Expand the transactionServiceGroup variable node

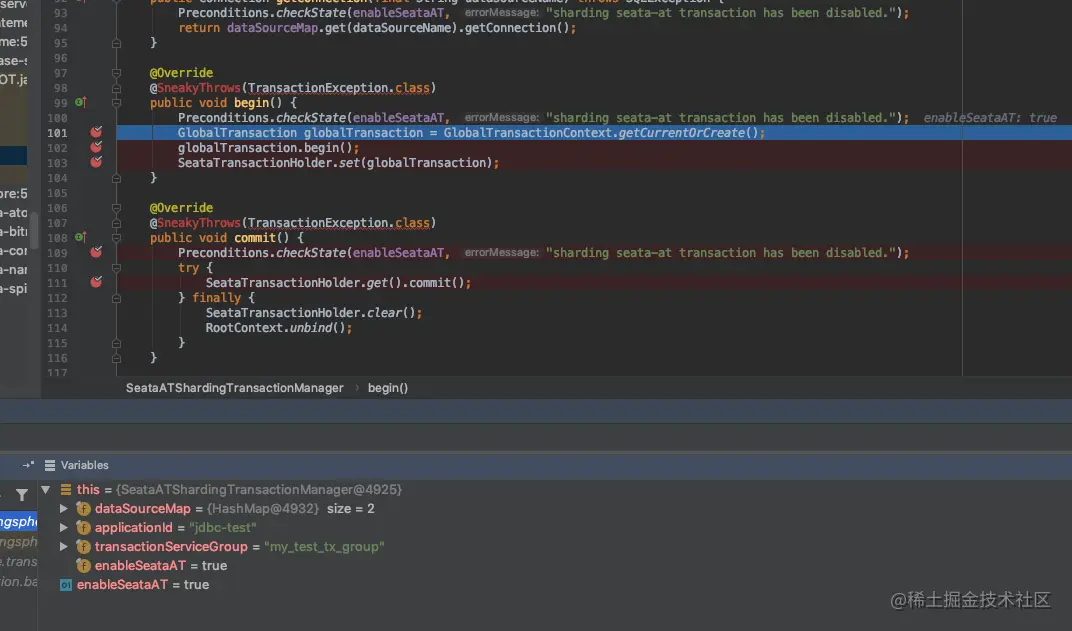click(64, 547)
